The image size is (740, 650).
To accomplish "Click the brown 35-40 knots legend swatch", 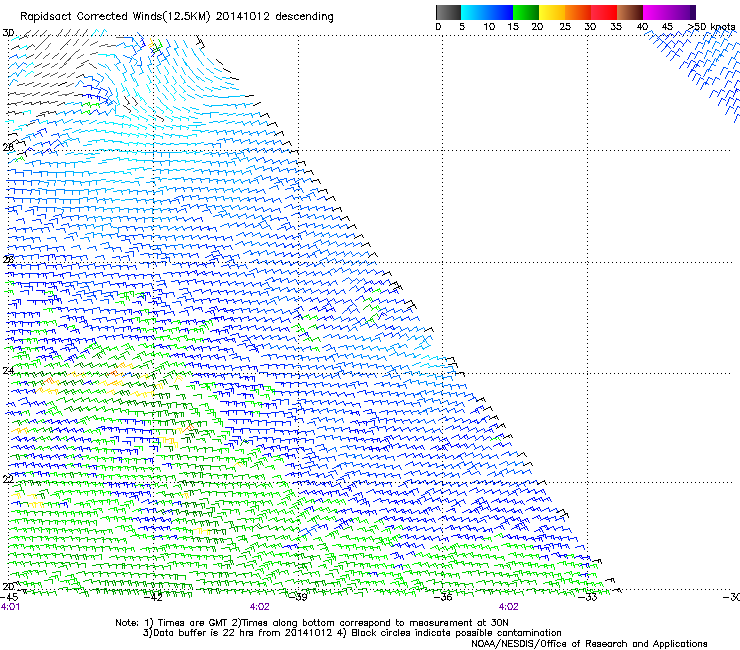I will pyautogui.click(x=630, y=12).
